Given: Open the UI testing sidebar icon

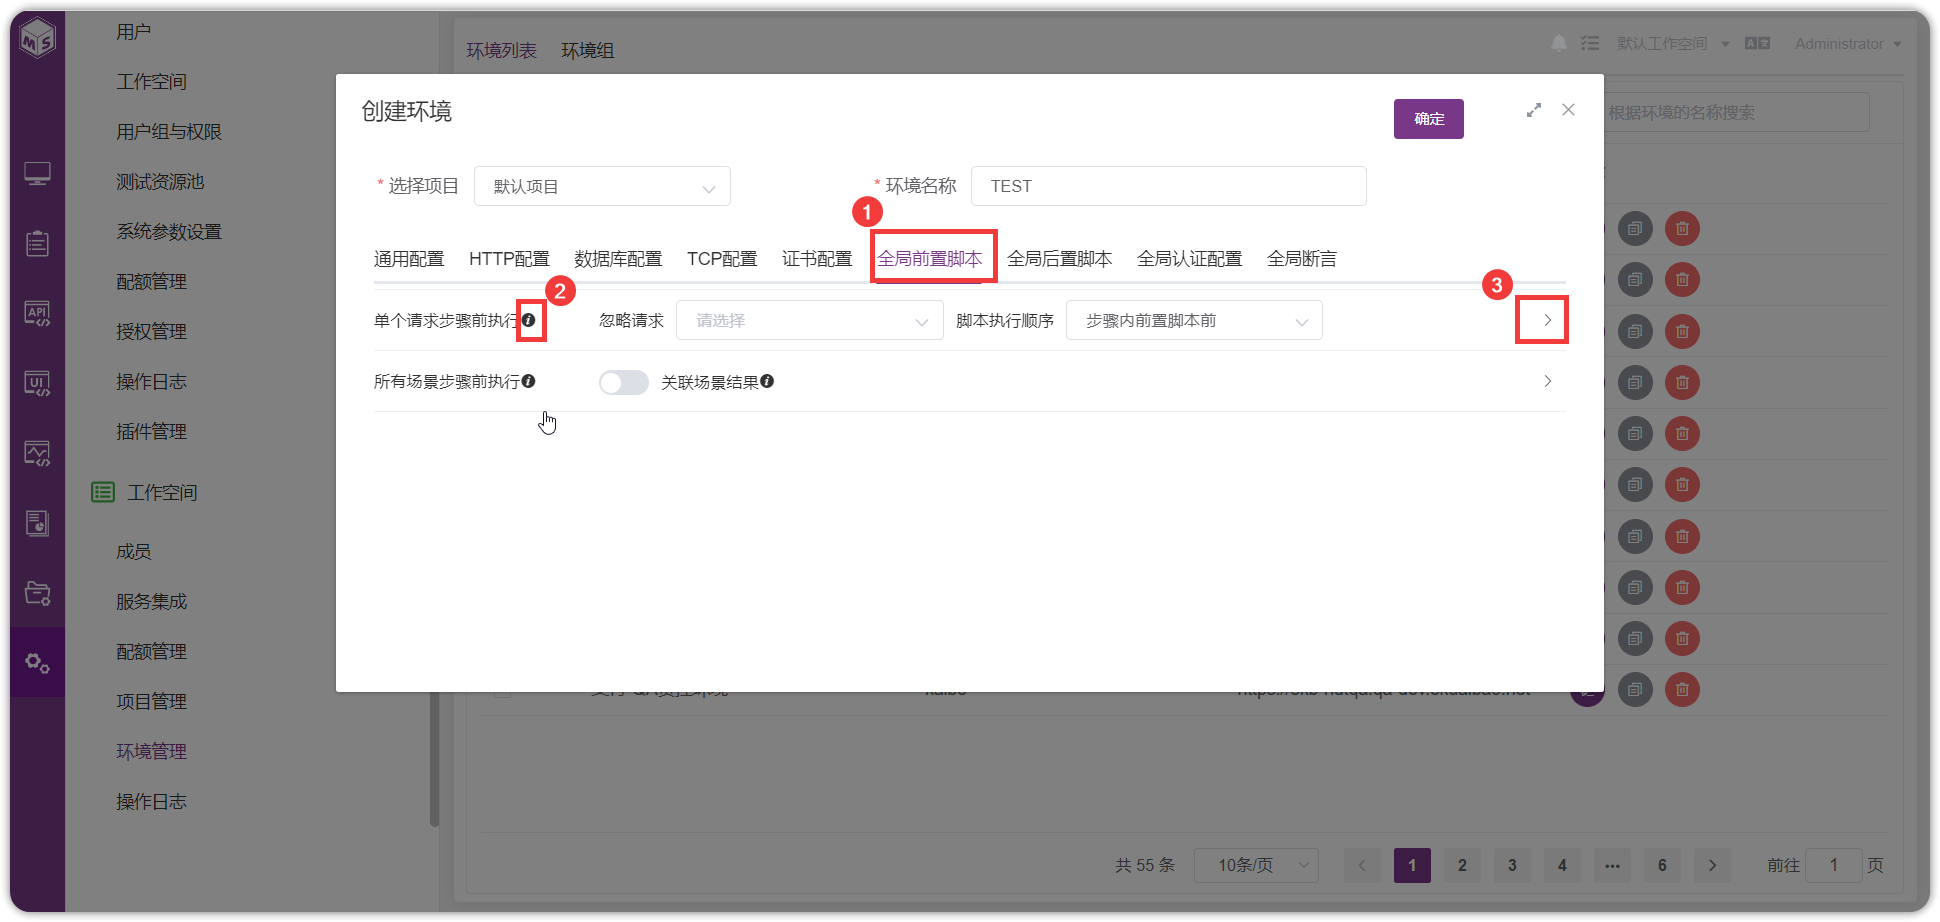Looking at the screenshot, I should (37, 383).
